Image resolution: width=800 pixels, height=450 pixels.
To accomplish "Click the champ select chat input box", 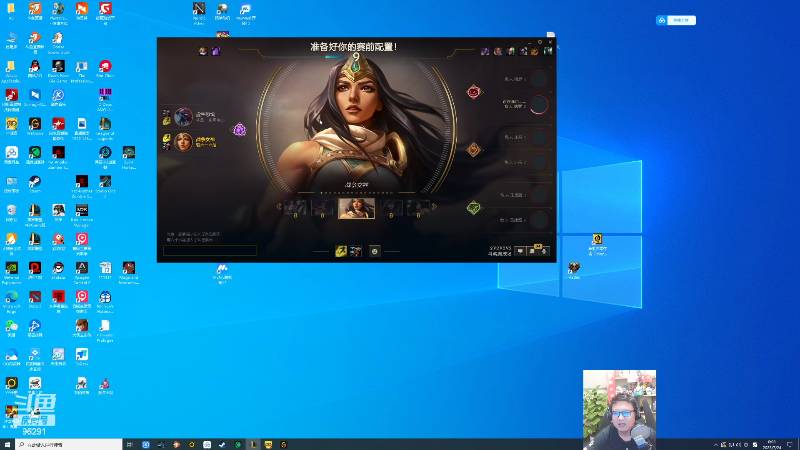I will click(x=210, y=251).
